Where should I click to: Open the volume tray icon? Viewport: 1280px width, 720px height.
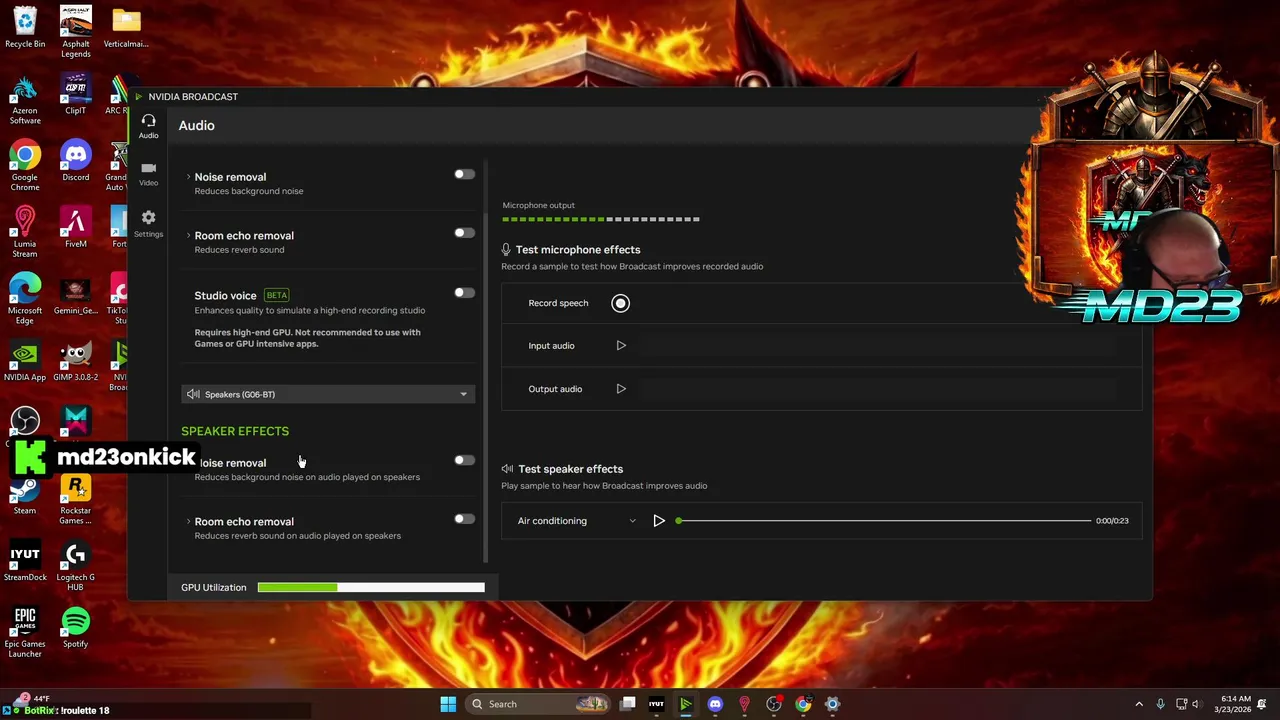pos(1196,704)
